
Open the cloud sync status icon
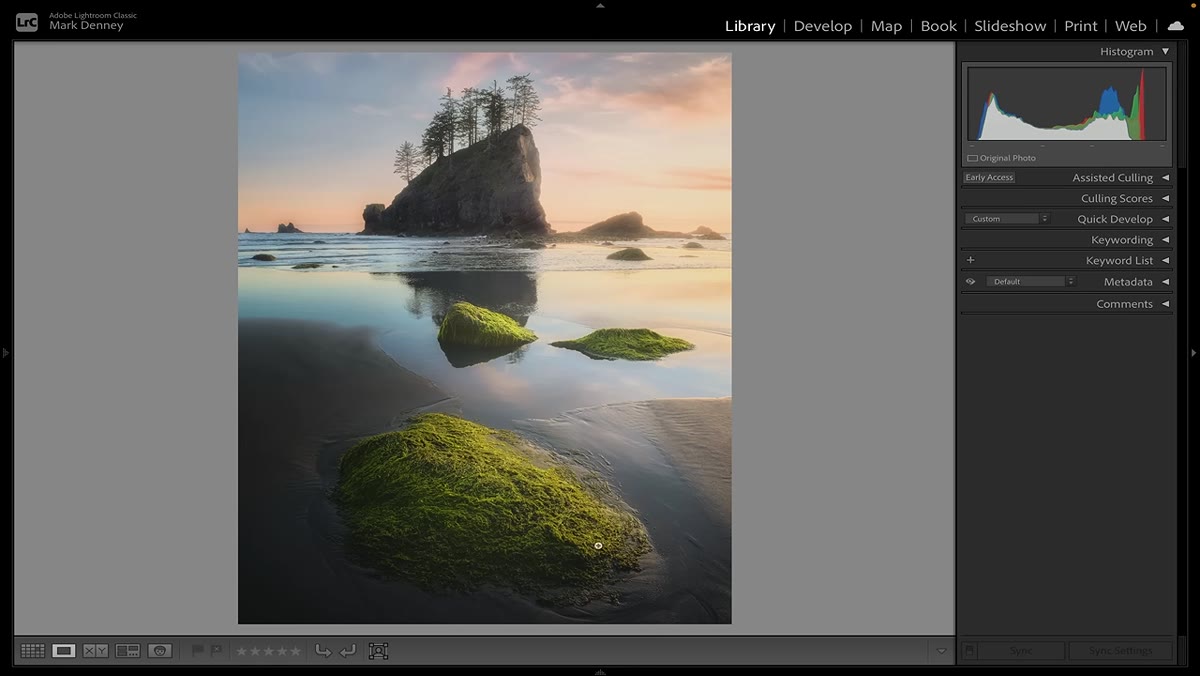(x=1175, y=26)
